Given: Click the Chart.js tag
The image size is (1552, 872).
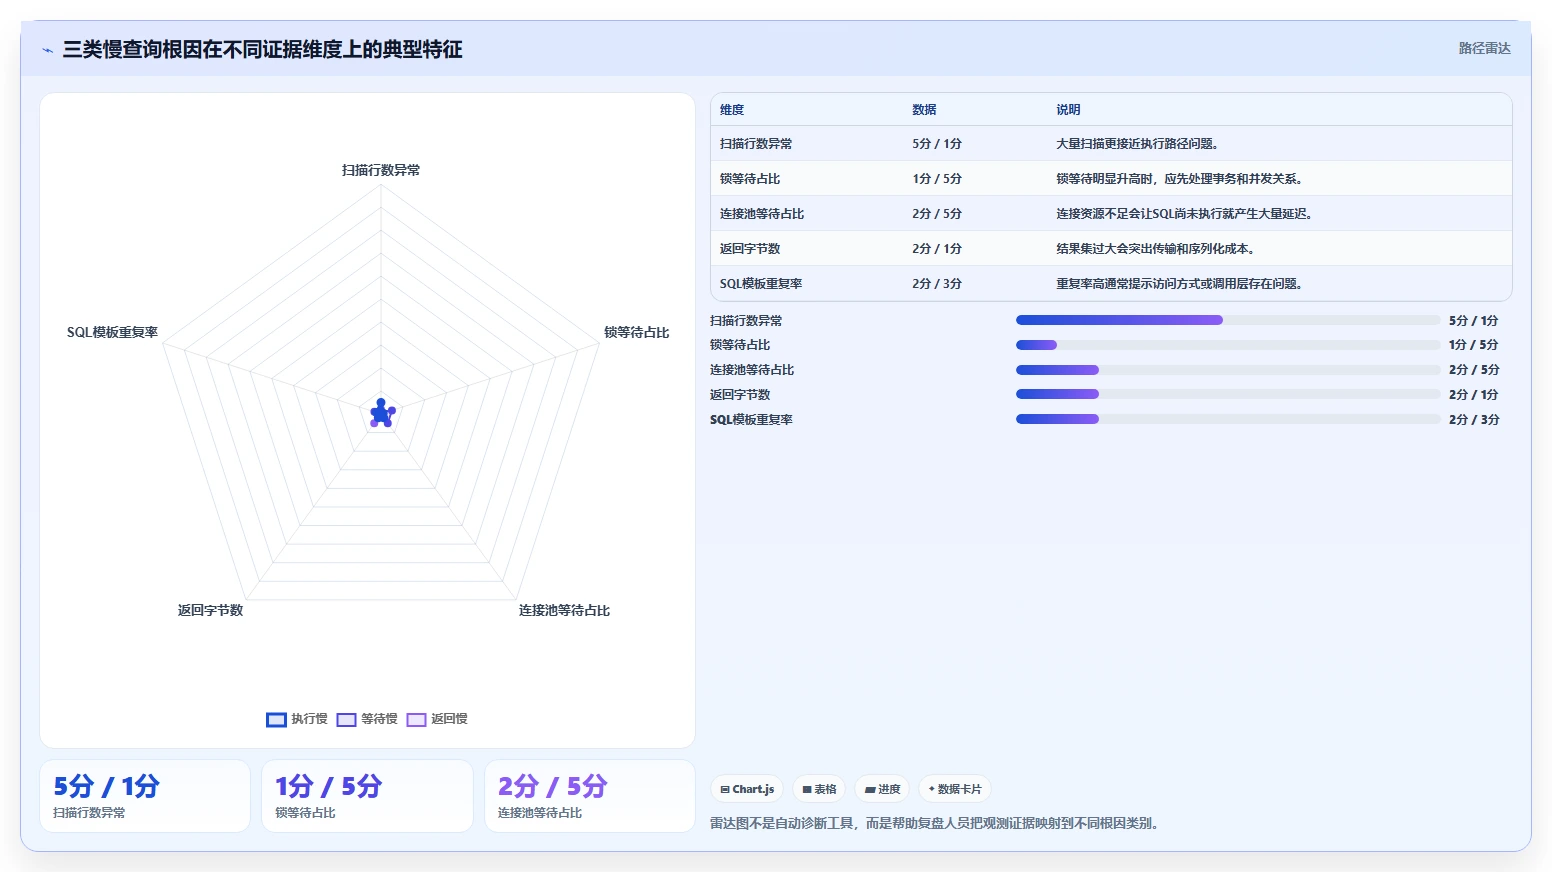Looking at the screenshot, I should click(747, 789).
